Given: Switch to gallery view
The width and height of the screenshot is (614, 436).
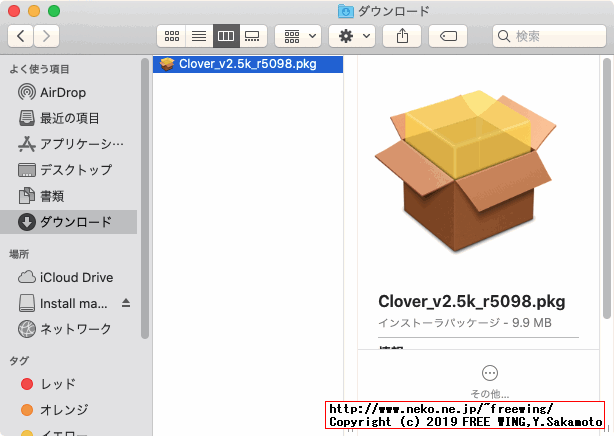Looking at the screenshot, I should [x=253, y=36].
